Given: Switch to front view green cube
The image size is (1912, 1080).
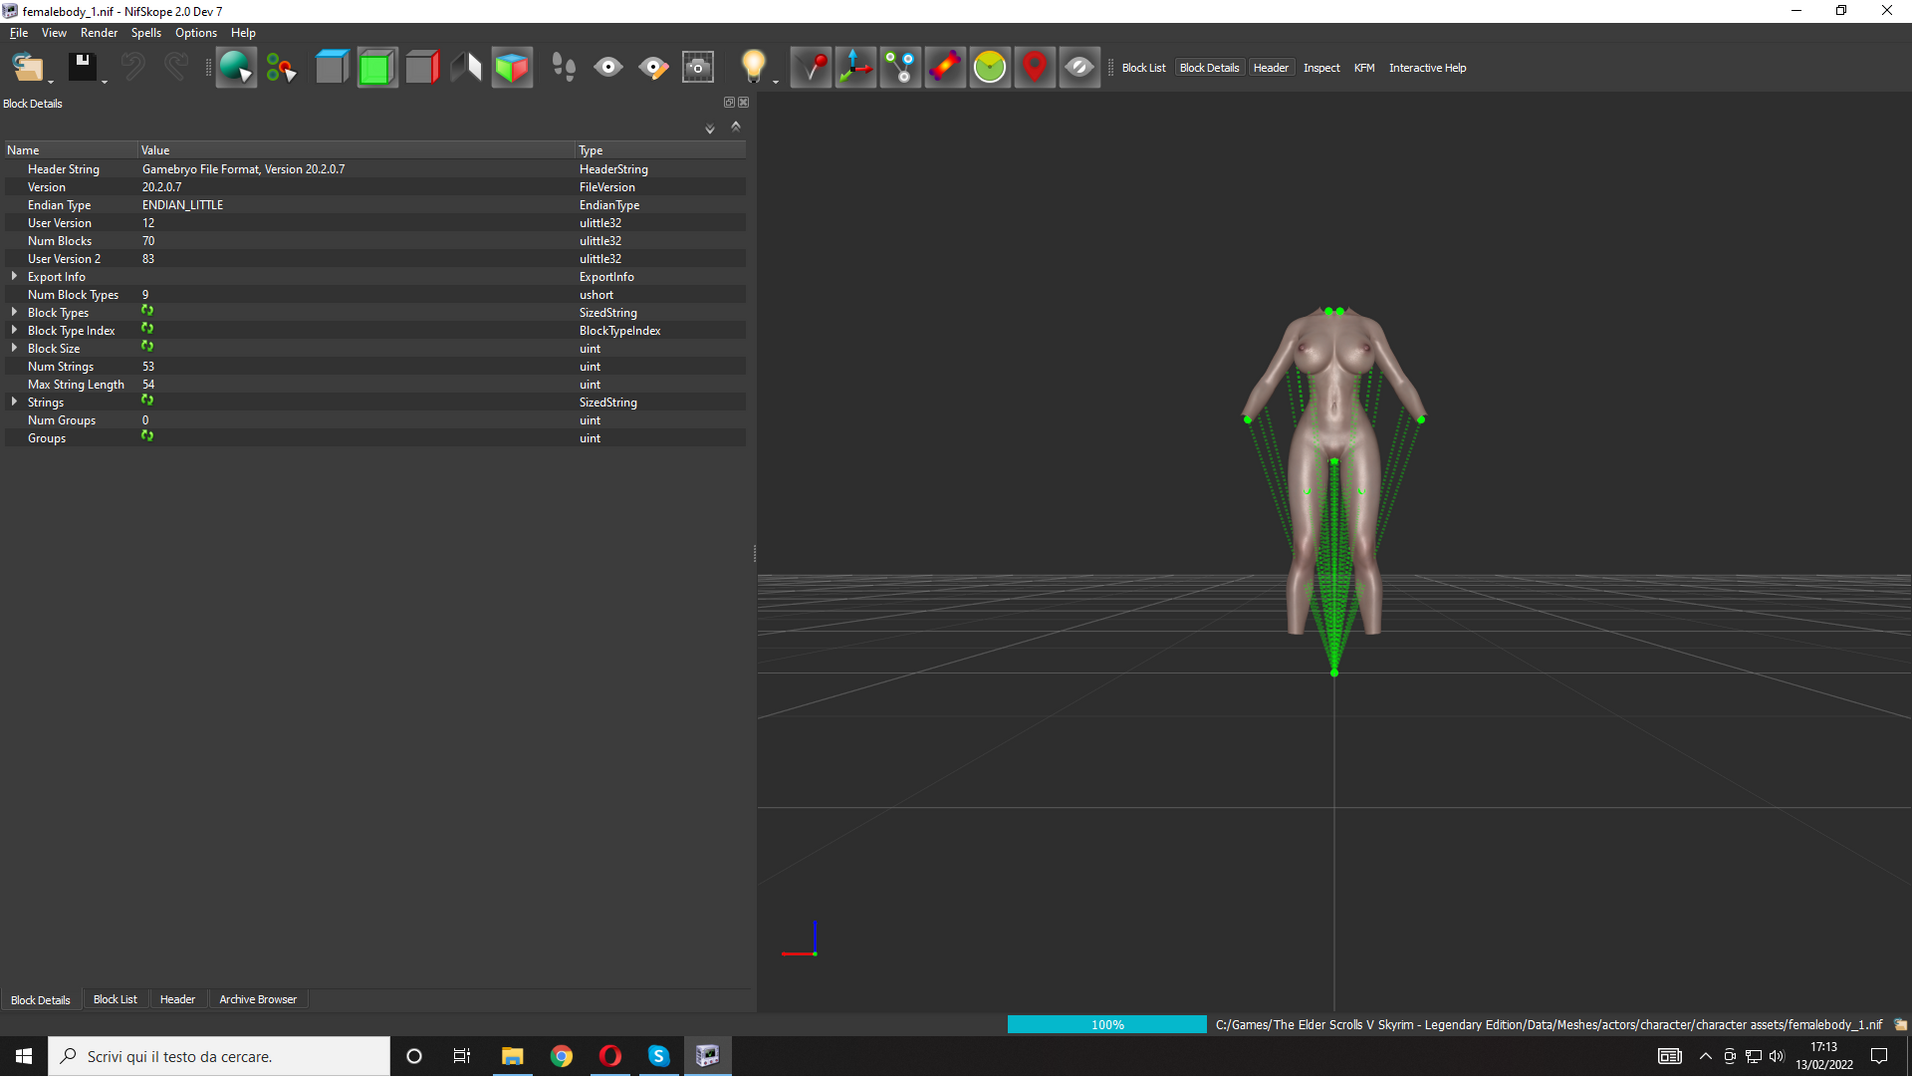Looking at the screenshot, I should coord(376,67).
